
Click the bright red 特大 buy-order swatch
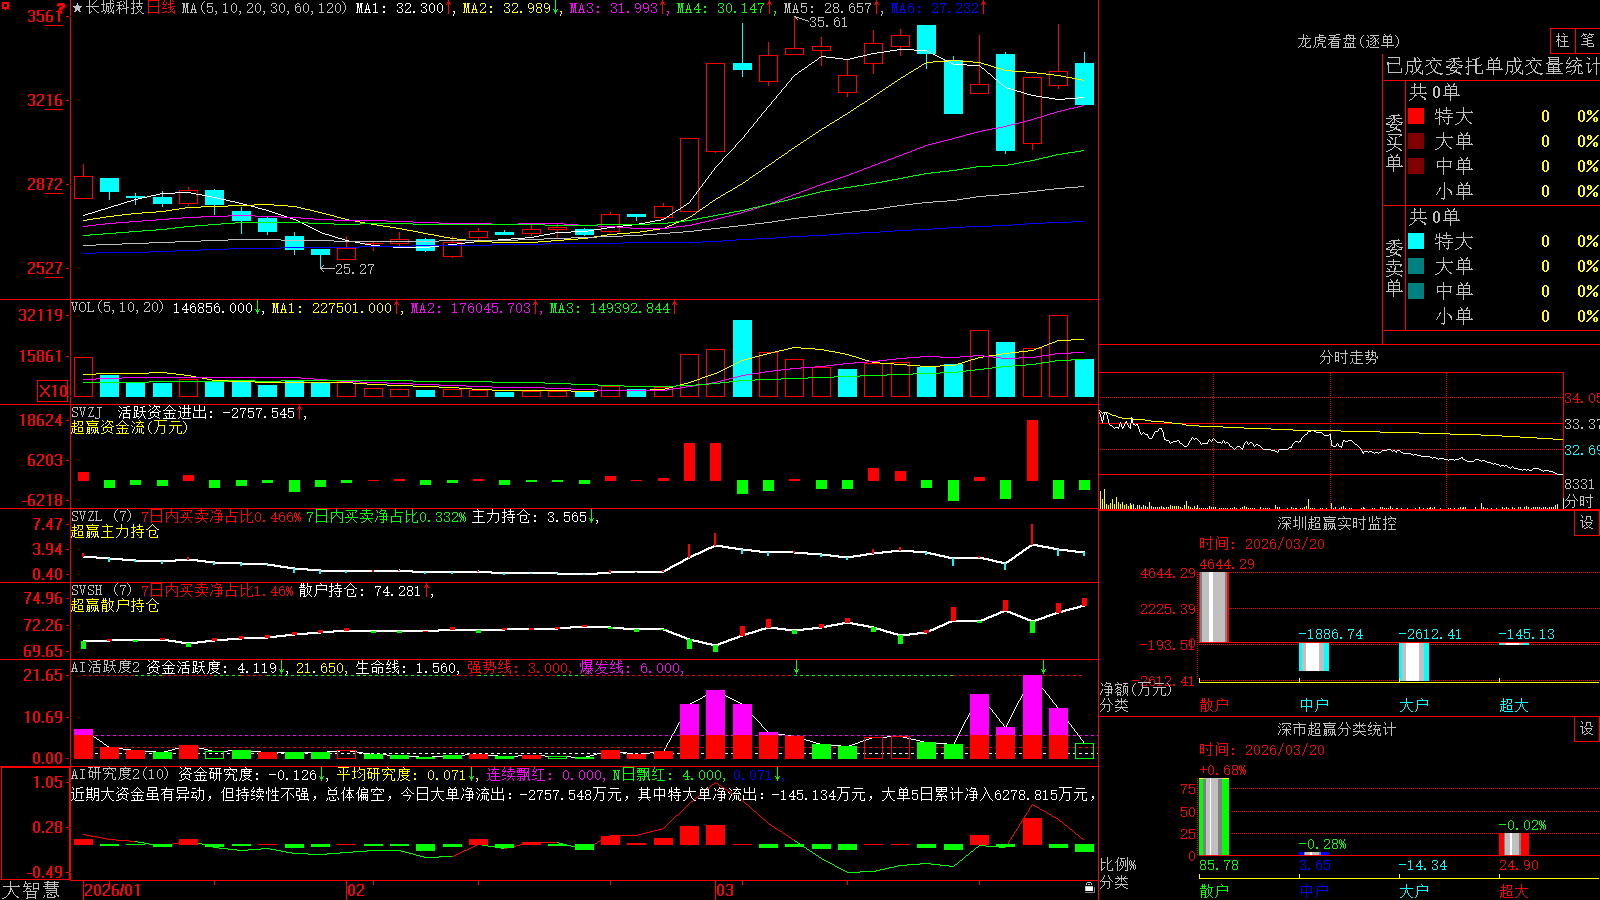pos(1416,116)
